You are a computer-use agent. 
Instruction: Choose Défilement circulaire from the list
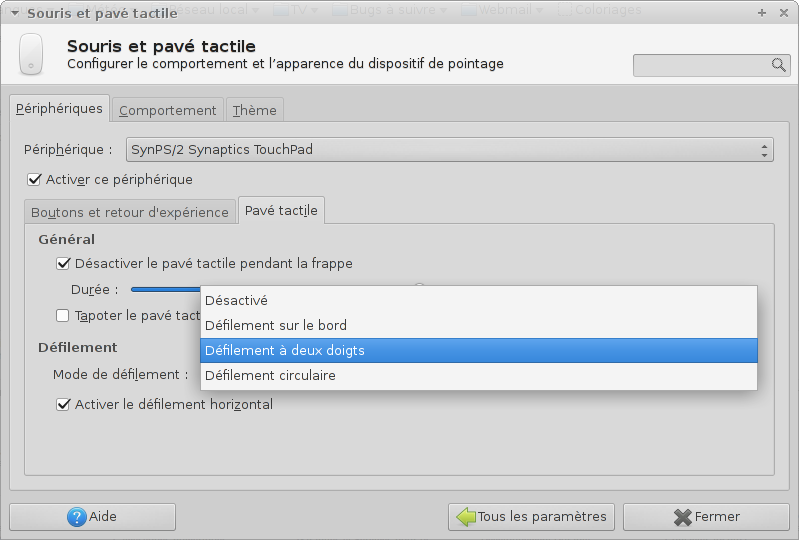click(478, 376)
